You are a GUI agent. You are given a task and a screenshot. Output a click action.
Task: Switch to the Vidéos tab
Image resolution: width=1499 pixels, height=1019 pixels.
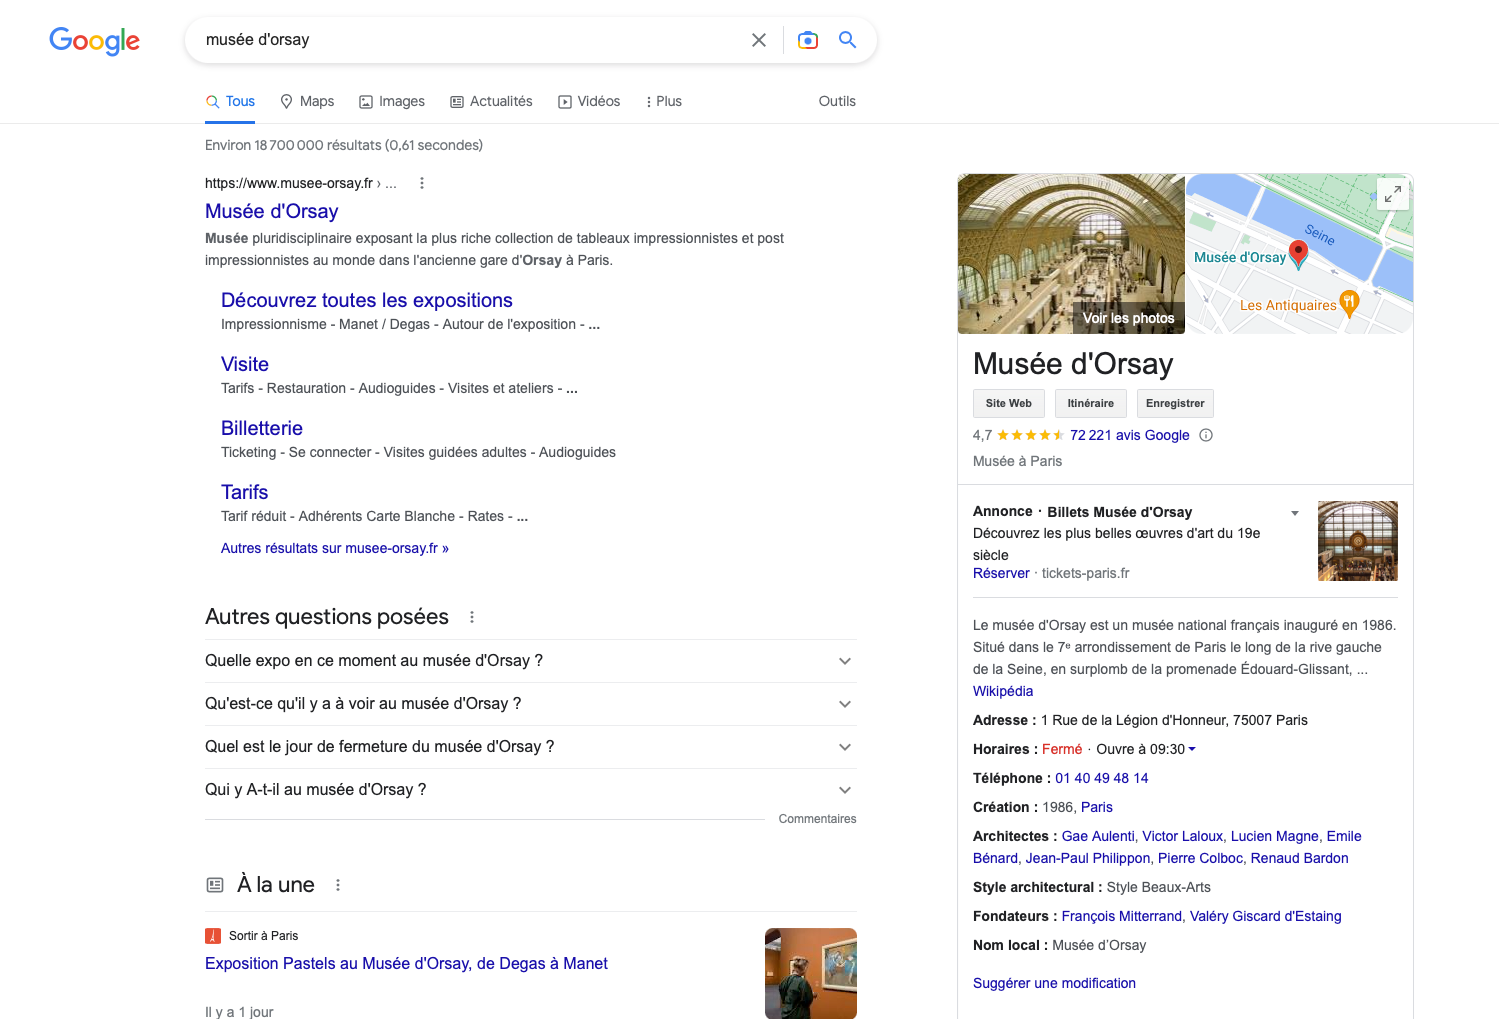tap(589, 101)
